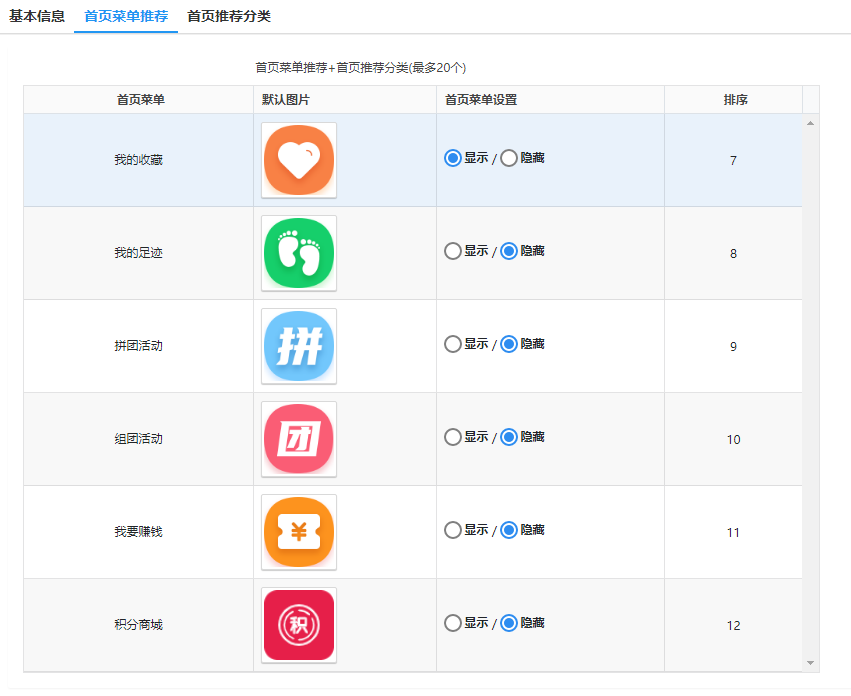Click the orange yen coupon 我要赚钱 icon
Screen dimensions: 851x696
click(x=298, y=532)
